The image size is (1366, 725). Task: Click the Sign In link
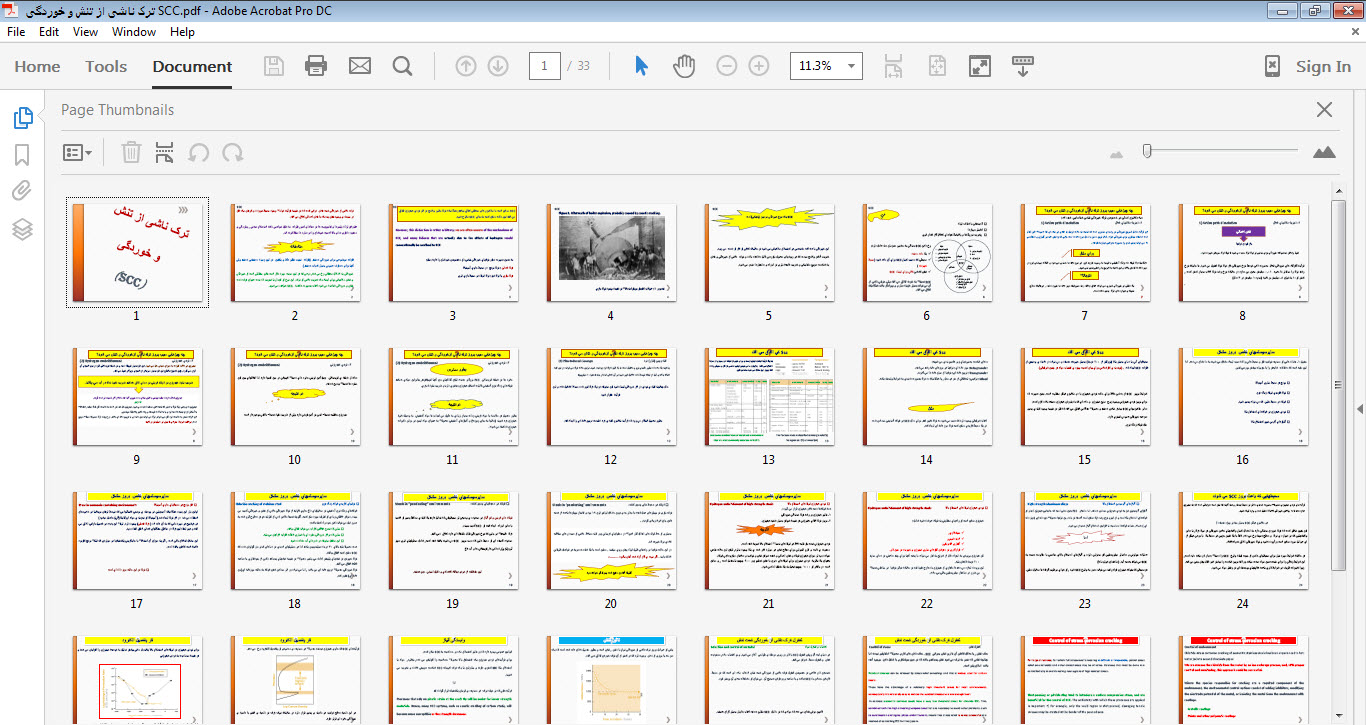(x=1323, y=66)
